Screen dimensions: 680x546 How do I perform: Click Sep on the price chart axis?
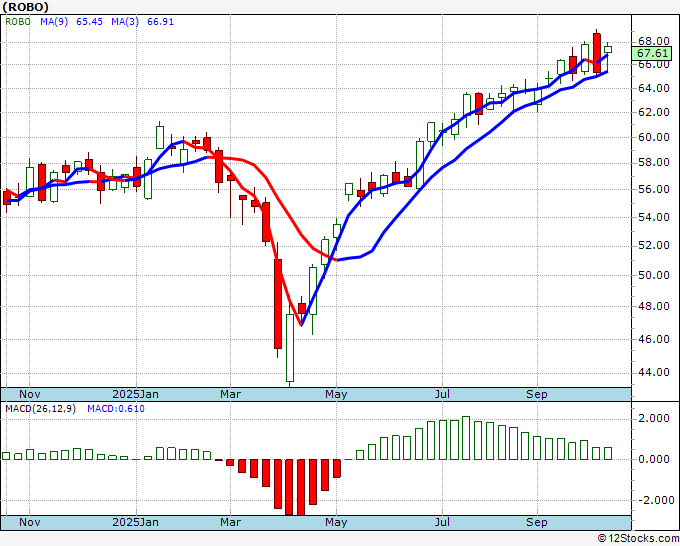click(537, 394)
